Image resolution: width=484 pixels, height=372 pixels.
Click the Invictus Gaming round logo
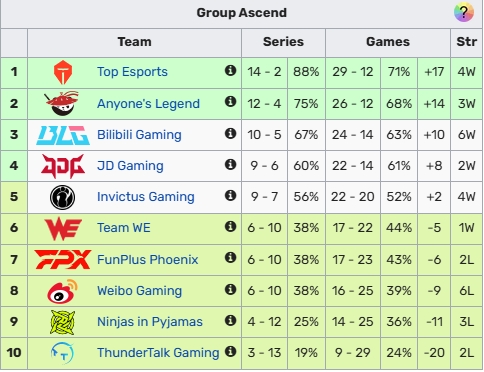point(62,197)
